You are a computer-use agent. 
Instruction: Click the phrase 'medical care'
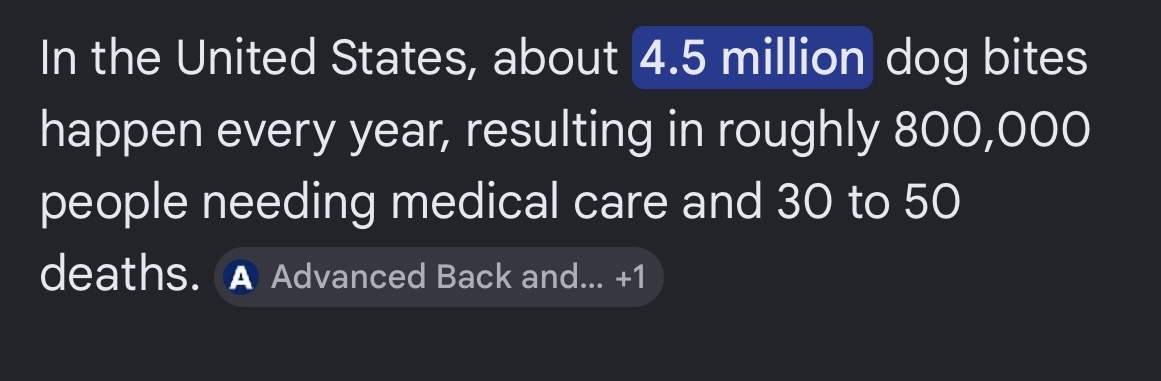529,201
